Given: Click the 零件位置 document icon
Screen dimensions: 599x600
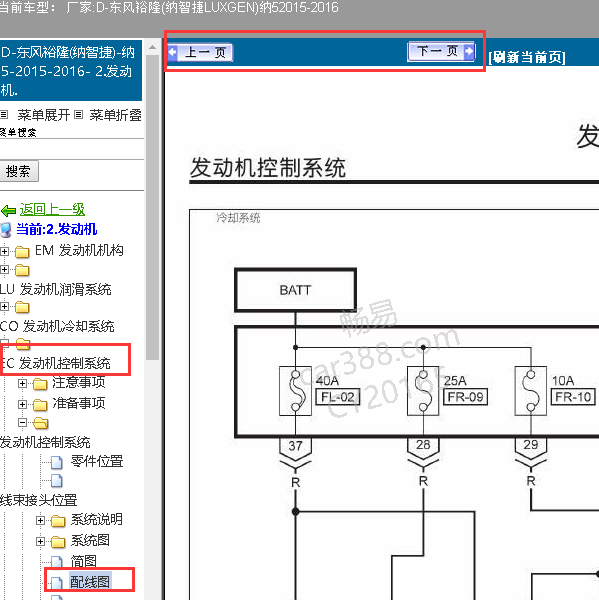Looking at the screenshot, I should click(x=57, y=462).
